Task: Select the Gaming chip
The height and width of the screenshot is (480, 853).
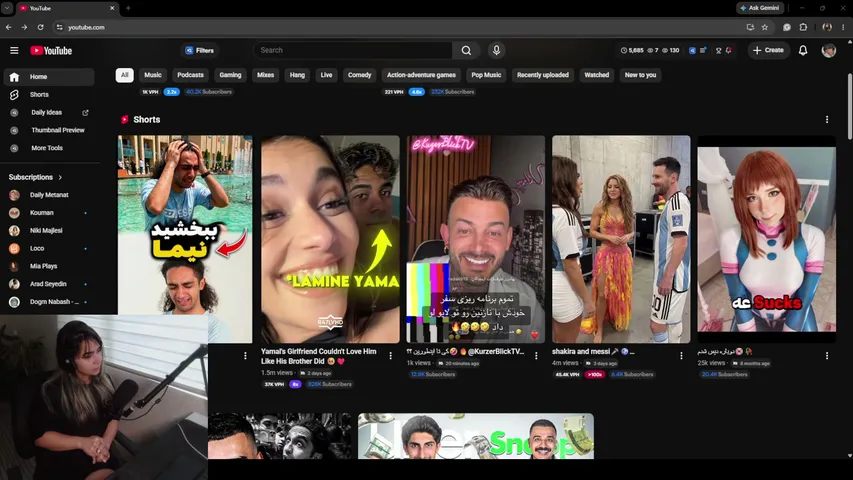Action: click(x=230, y=75)
